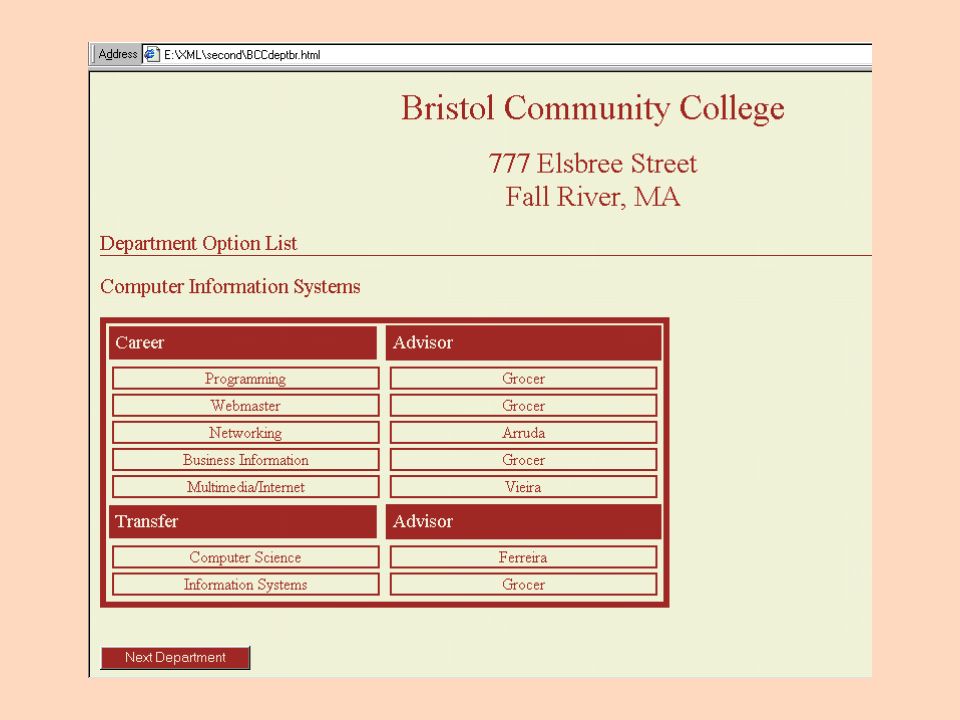
Task: Click advisor Arruda in the Networking row
Action: pyautogui.click(x=523, y=433)
